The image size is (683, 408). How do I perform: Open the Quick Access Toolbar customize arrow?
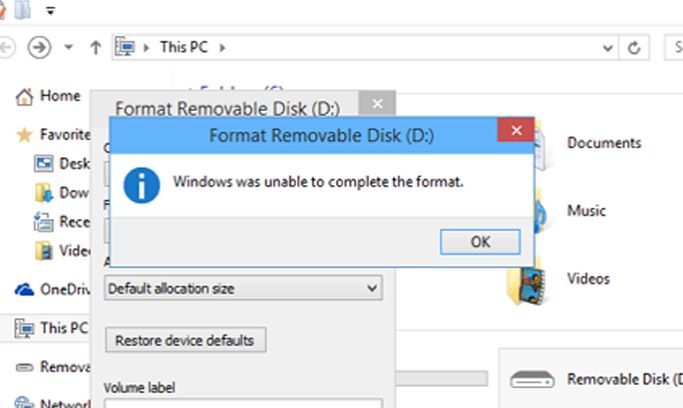pos(51,10)
